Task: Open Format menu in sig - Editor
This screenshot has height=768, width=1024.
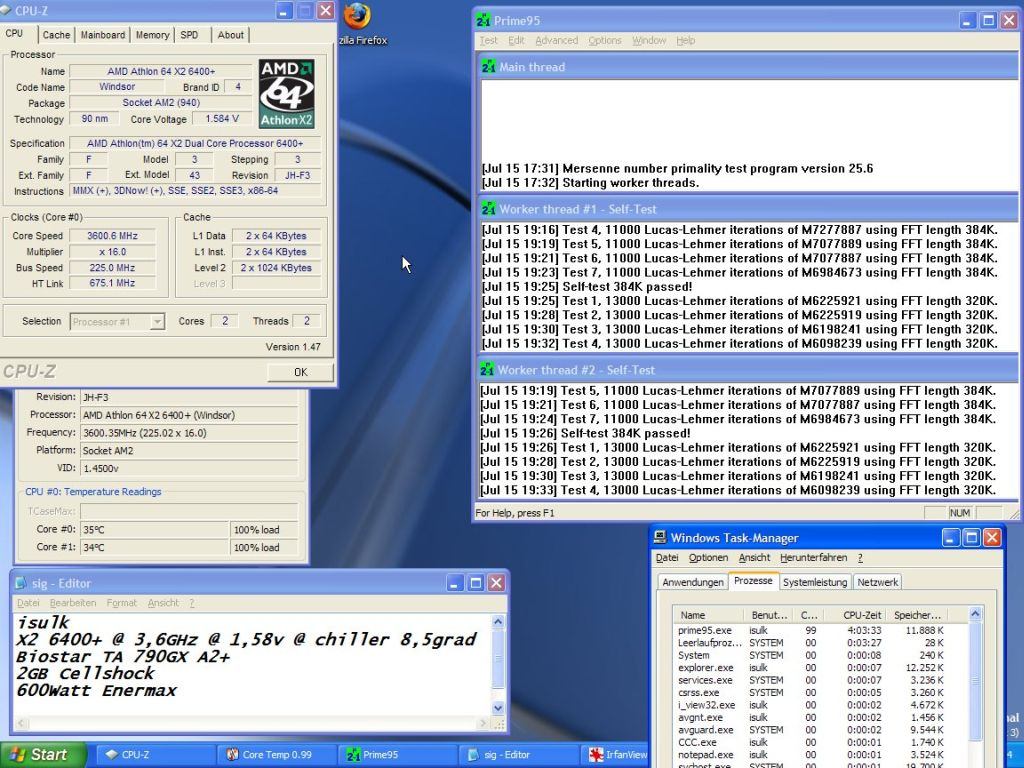Action: coord(121,603)
